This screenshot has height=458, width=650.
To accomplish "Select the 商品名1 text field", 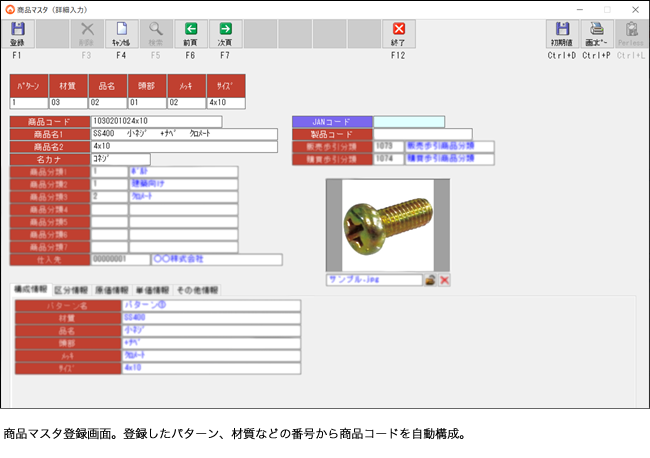I will (x=183, y=134).
